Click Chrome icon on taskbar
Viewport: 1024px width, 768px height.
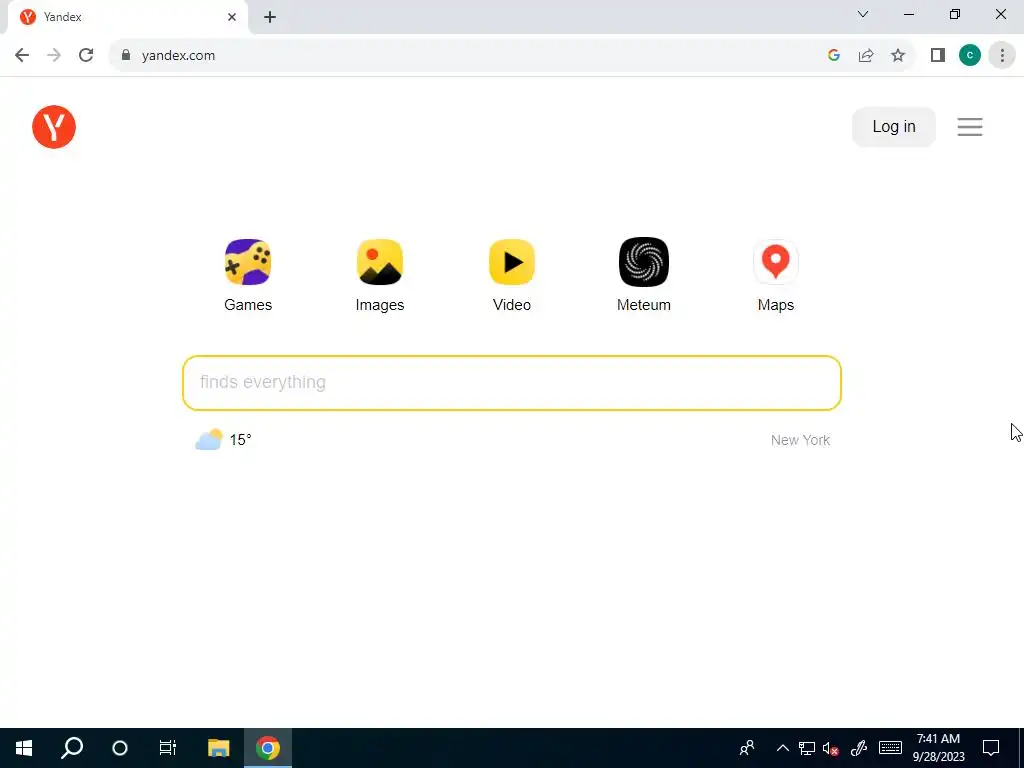click(x=268, y=748)
